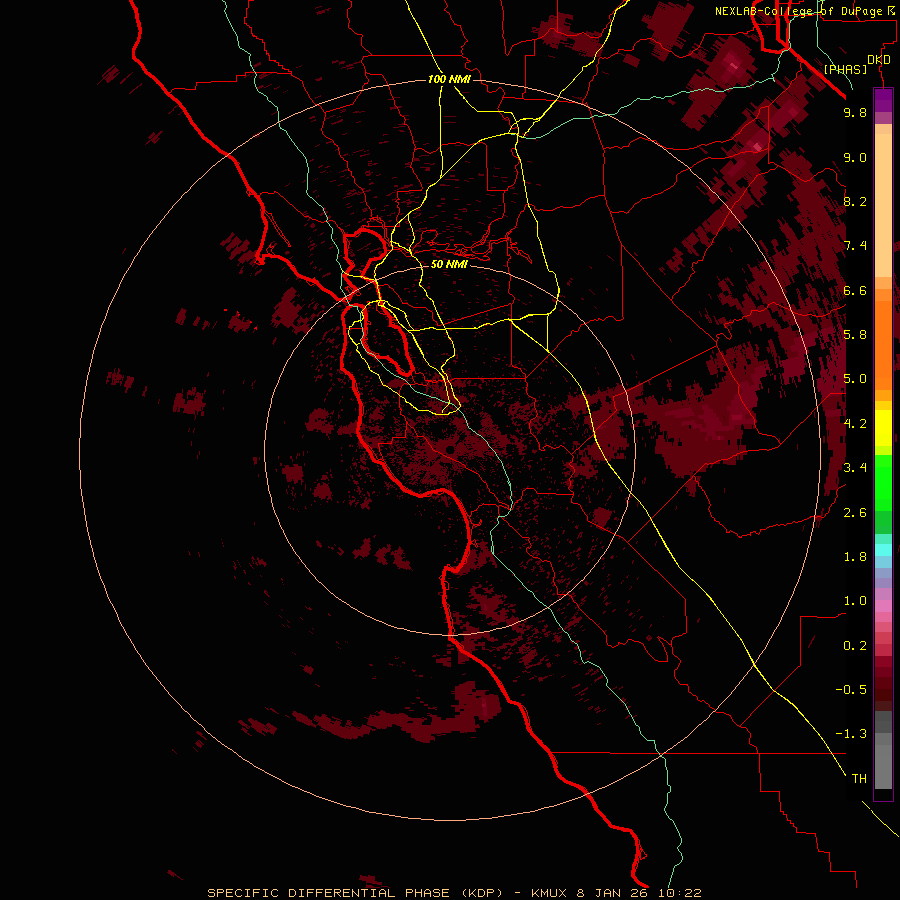Click the yellow segment of the color bar

(x=883, y=428)
